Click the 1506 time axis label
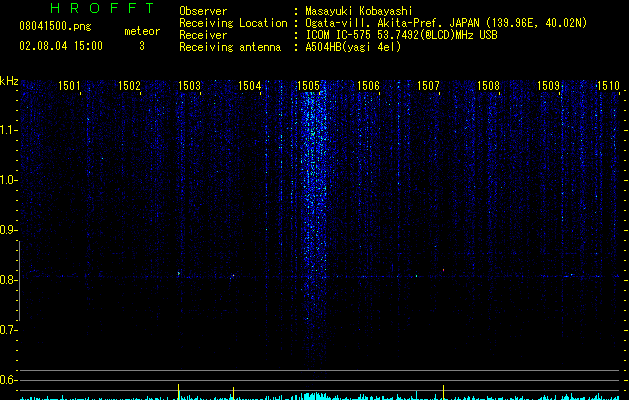629x400 pixels. 368,85
